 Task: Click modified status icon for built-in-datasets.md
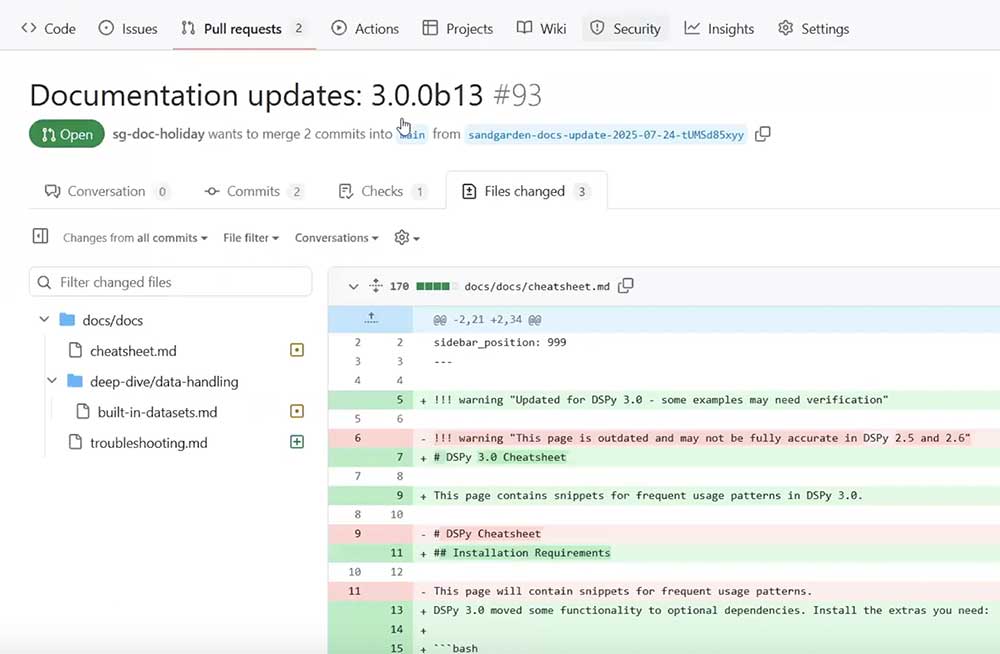[x=297, y=411]
